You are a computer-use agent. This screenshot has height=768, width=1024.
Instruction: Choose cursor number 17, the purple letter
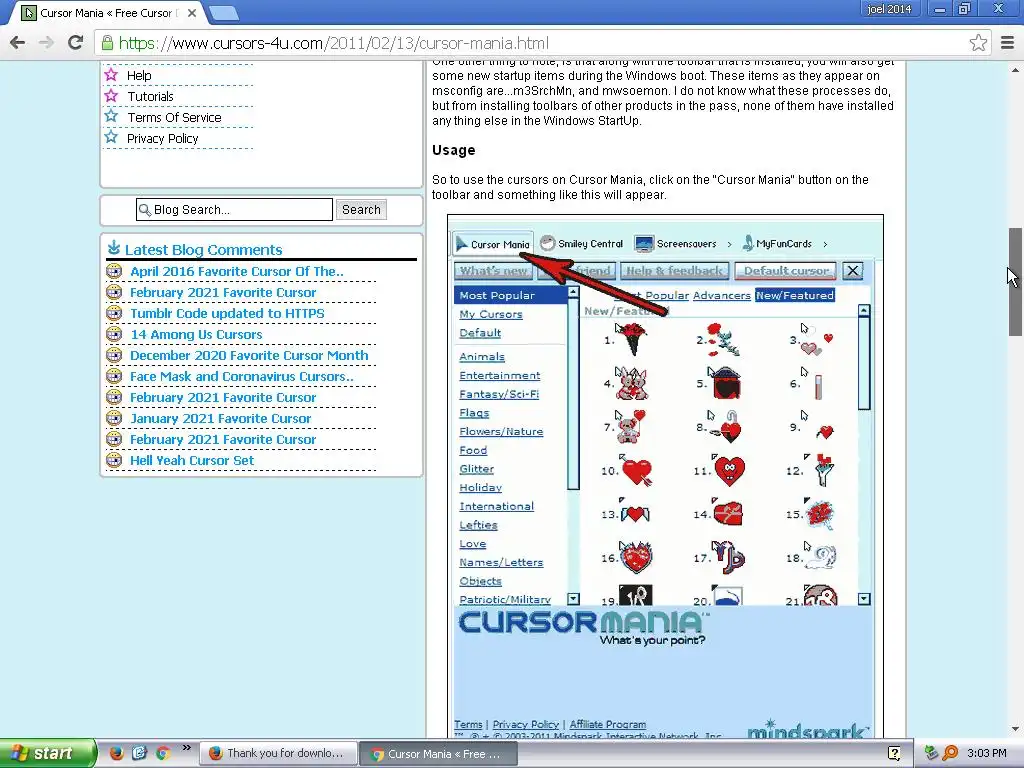[x=729, y=557]
